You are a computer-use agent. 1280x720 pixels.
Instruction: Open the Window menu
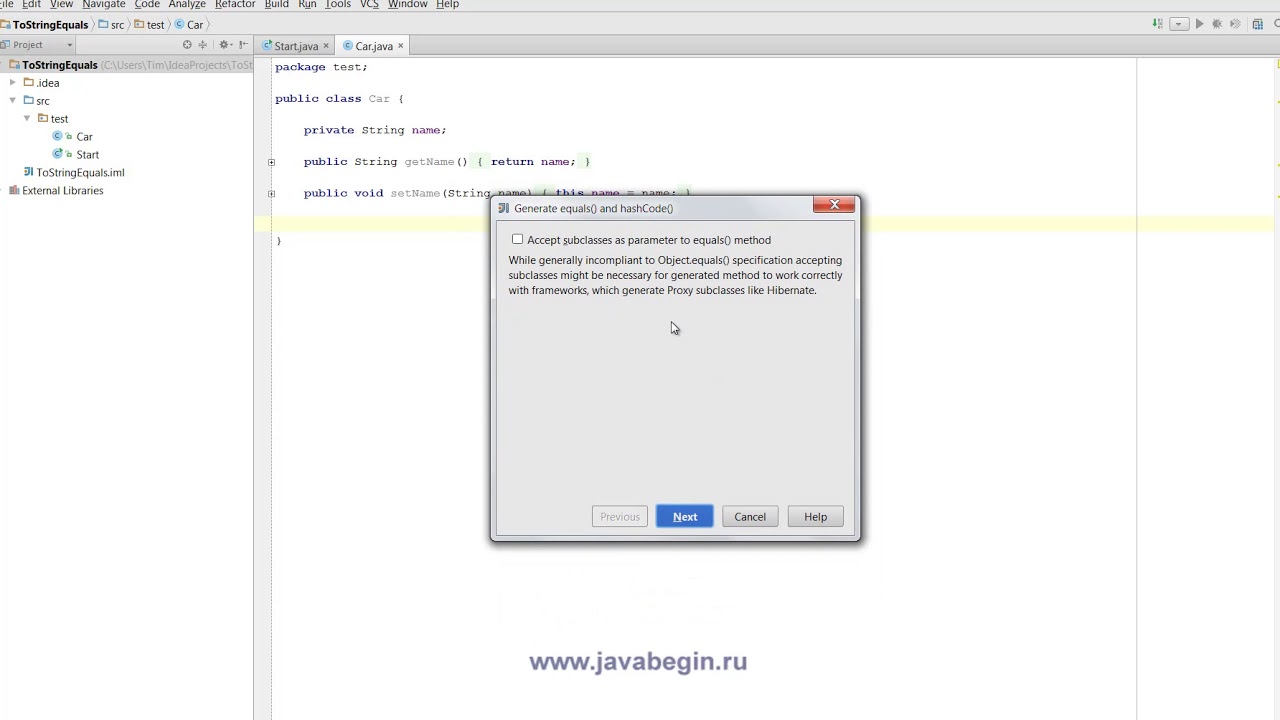pyautogui.click(x=407, y=4)
